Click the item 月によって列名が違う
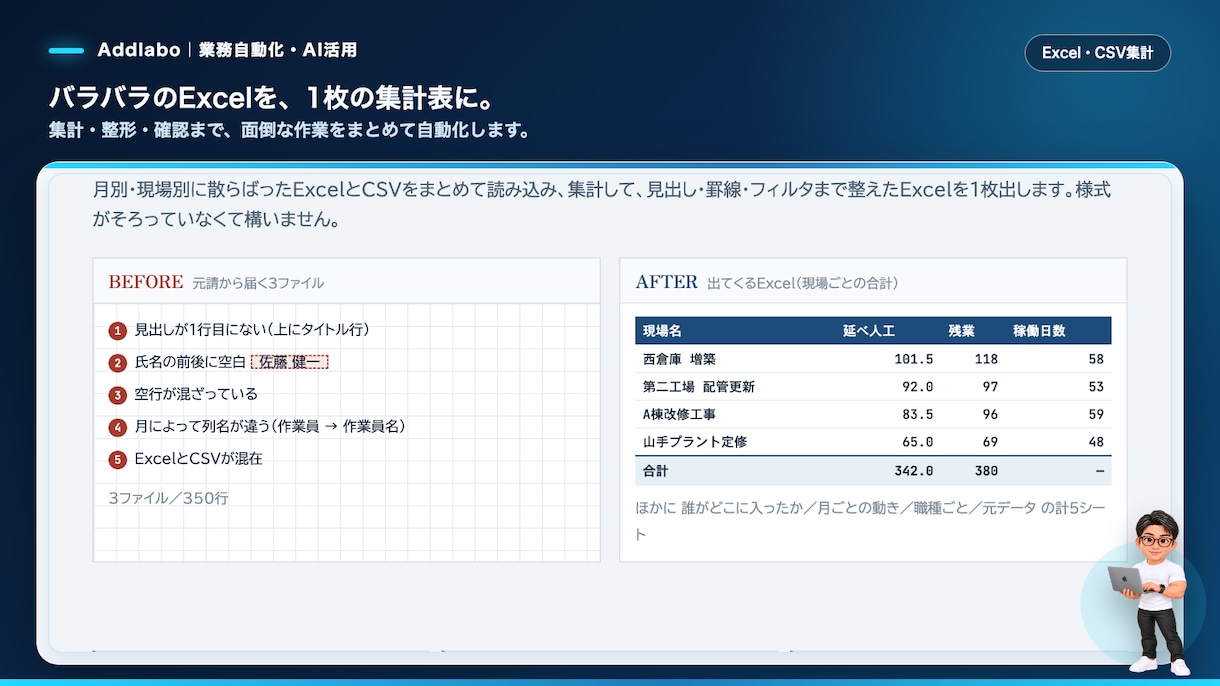1220x686 pixels. coord(269,427)
